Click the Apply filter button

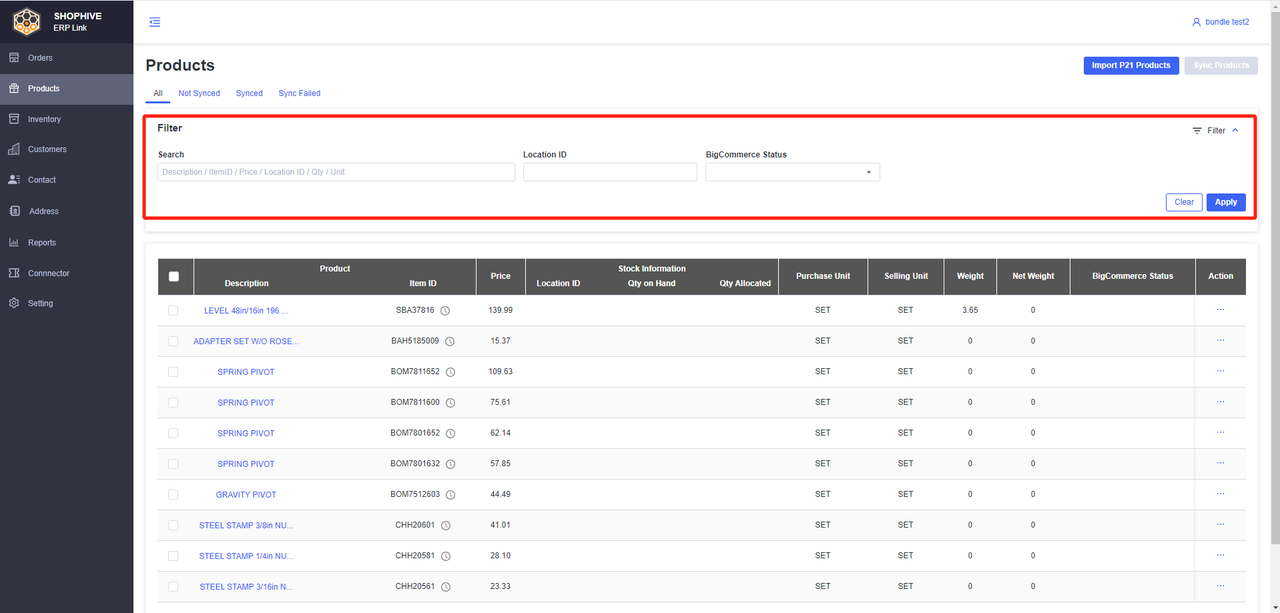coord(1226,202)
